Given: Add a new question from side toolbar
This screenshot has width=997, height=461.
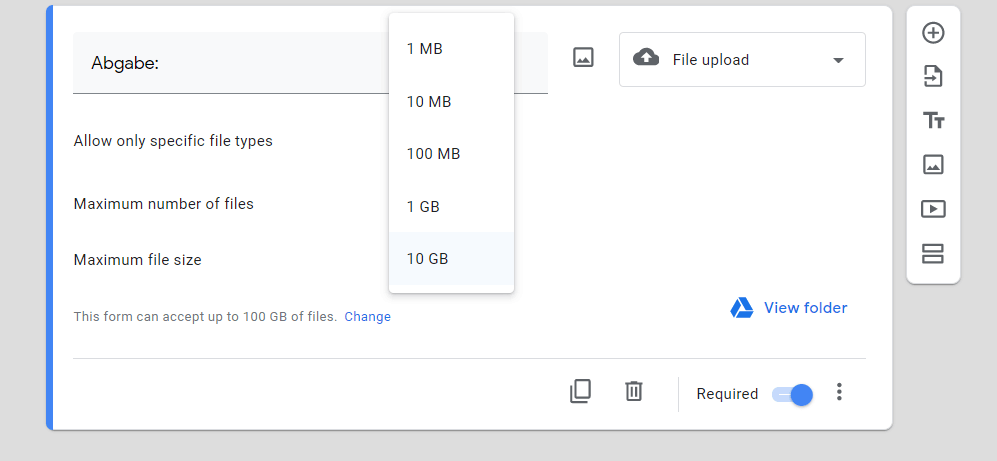Looking at the screenshot, I should [x=933, y=33].
